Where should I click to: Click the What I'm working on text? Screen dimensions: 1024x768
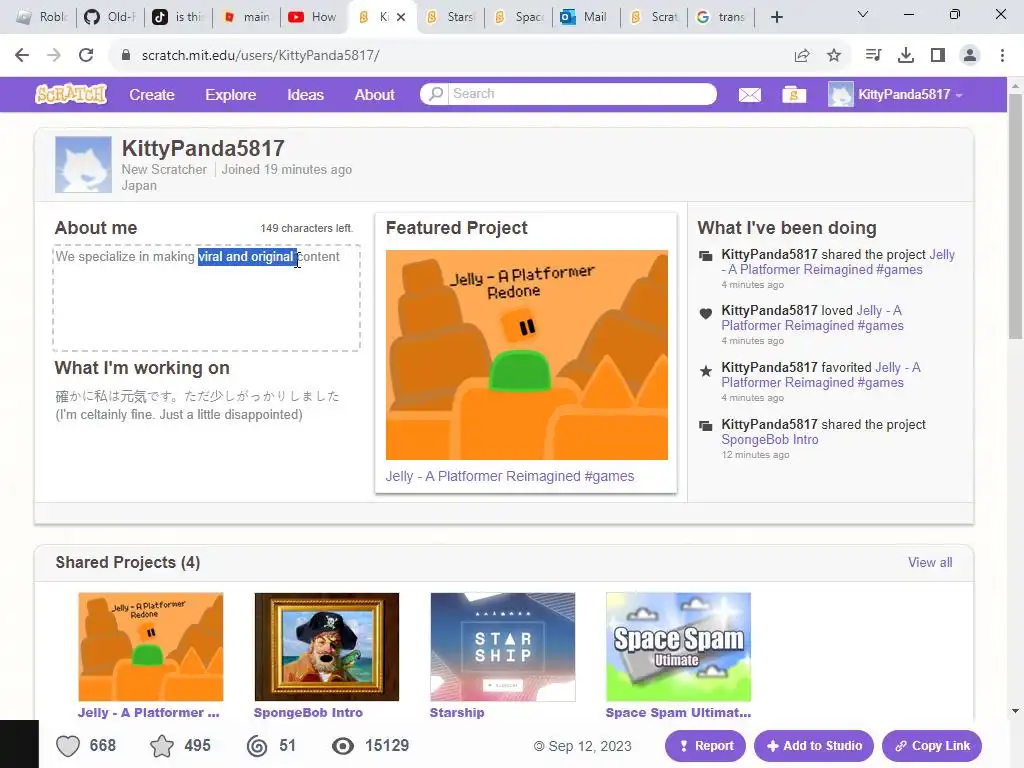click(x=197, y=405)
